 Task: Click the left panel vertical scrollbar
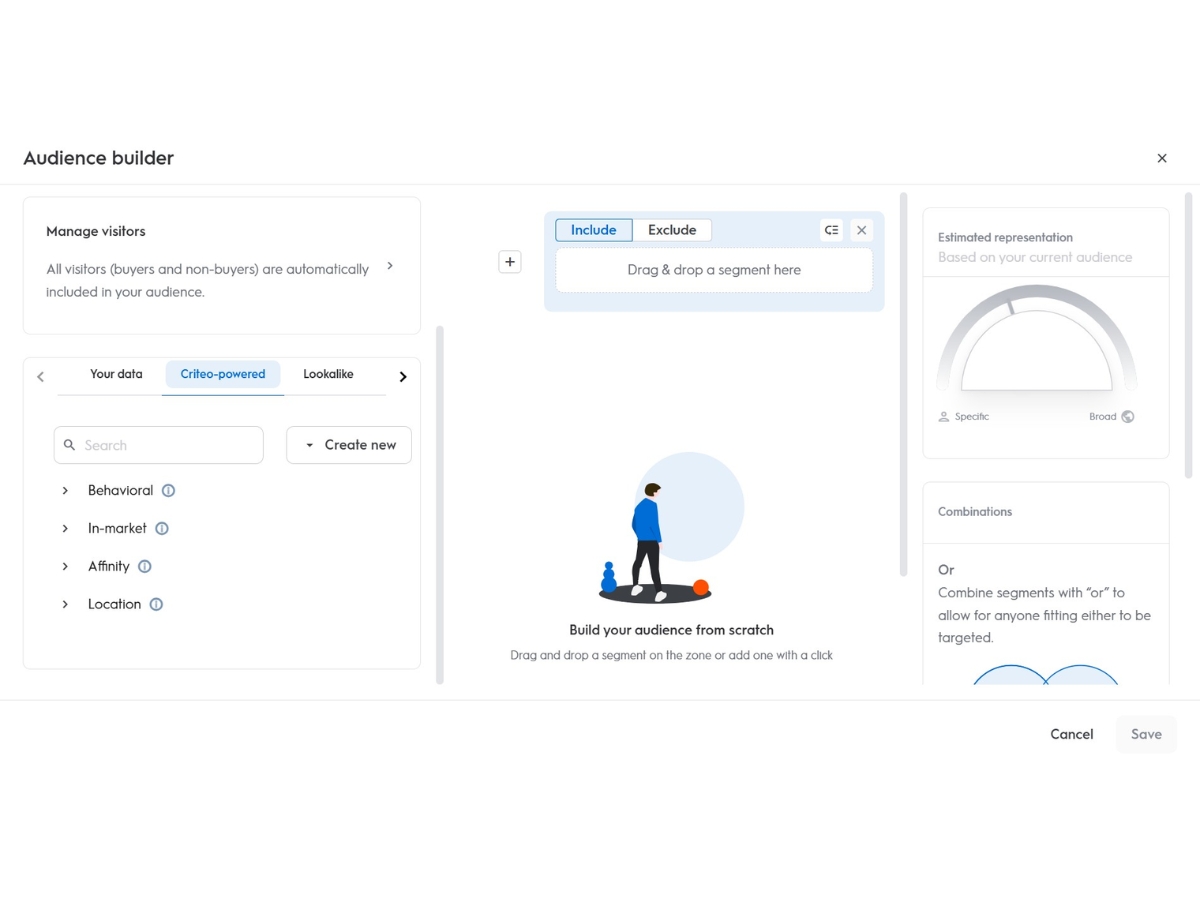pos(440,504)
